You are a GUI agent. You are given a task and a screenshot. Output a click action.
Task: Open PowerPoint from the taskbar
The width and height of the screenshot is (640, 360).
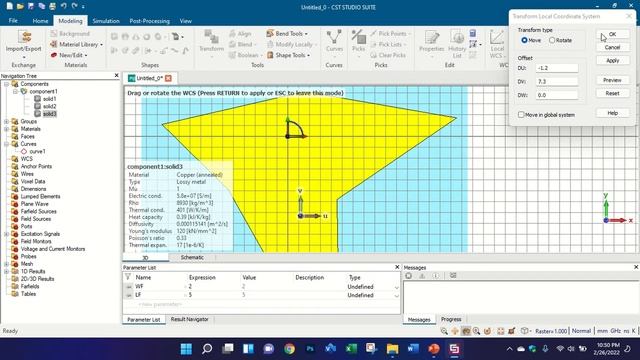point(433,349)
